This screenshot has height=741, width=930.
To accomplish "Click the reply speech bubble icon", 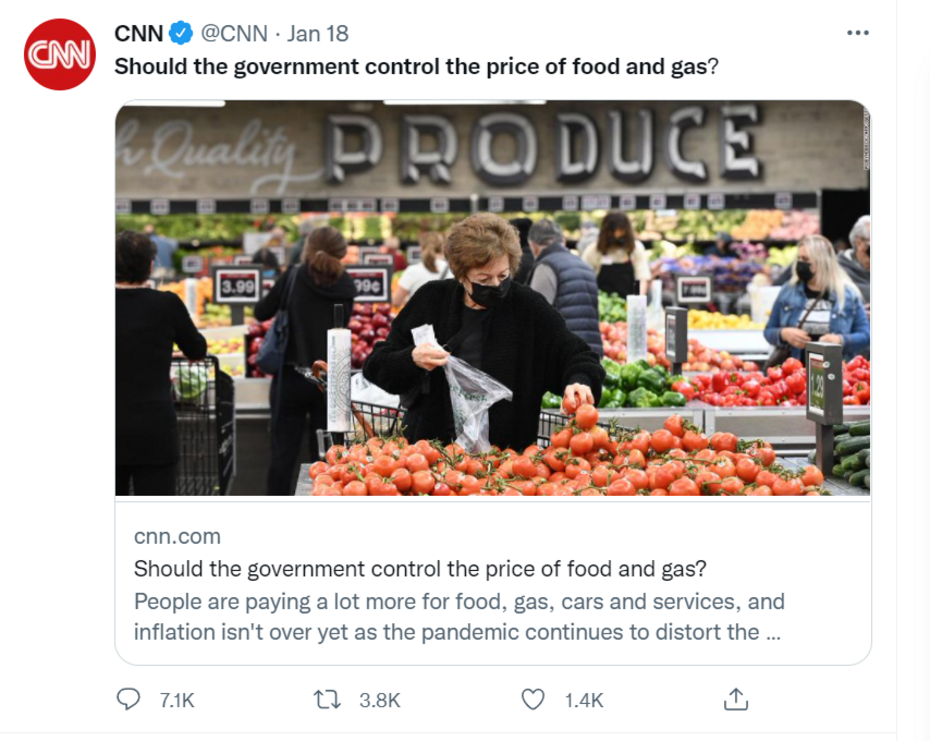I will (128, 699).
